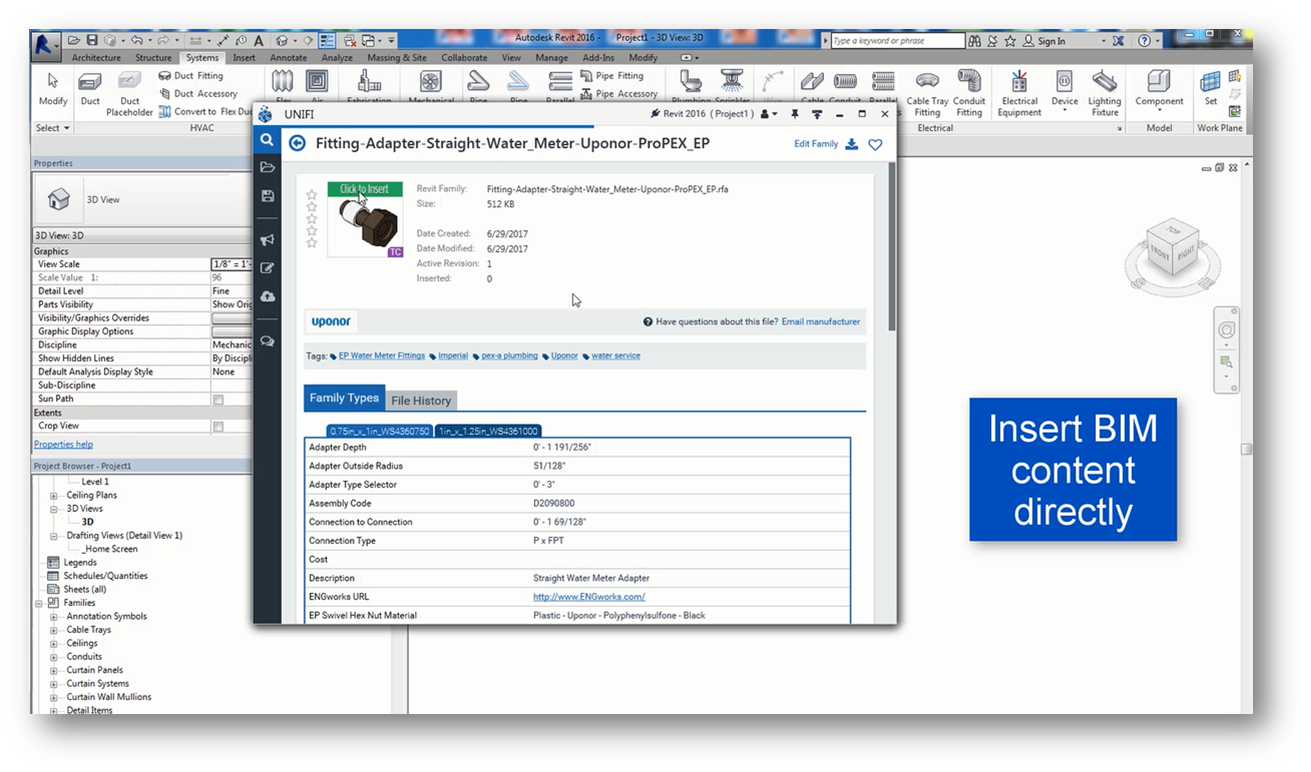
Task: Click the dock-to-top icon in UNIFI title bar
Action: 817,114
